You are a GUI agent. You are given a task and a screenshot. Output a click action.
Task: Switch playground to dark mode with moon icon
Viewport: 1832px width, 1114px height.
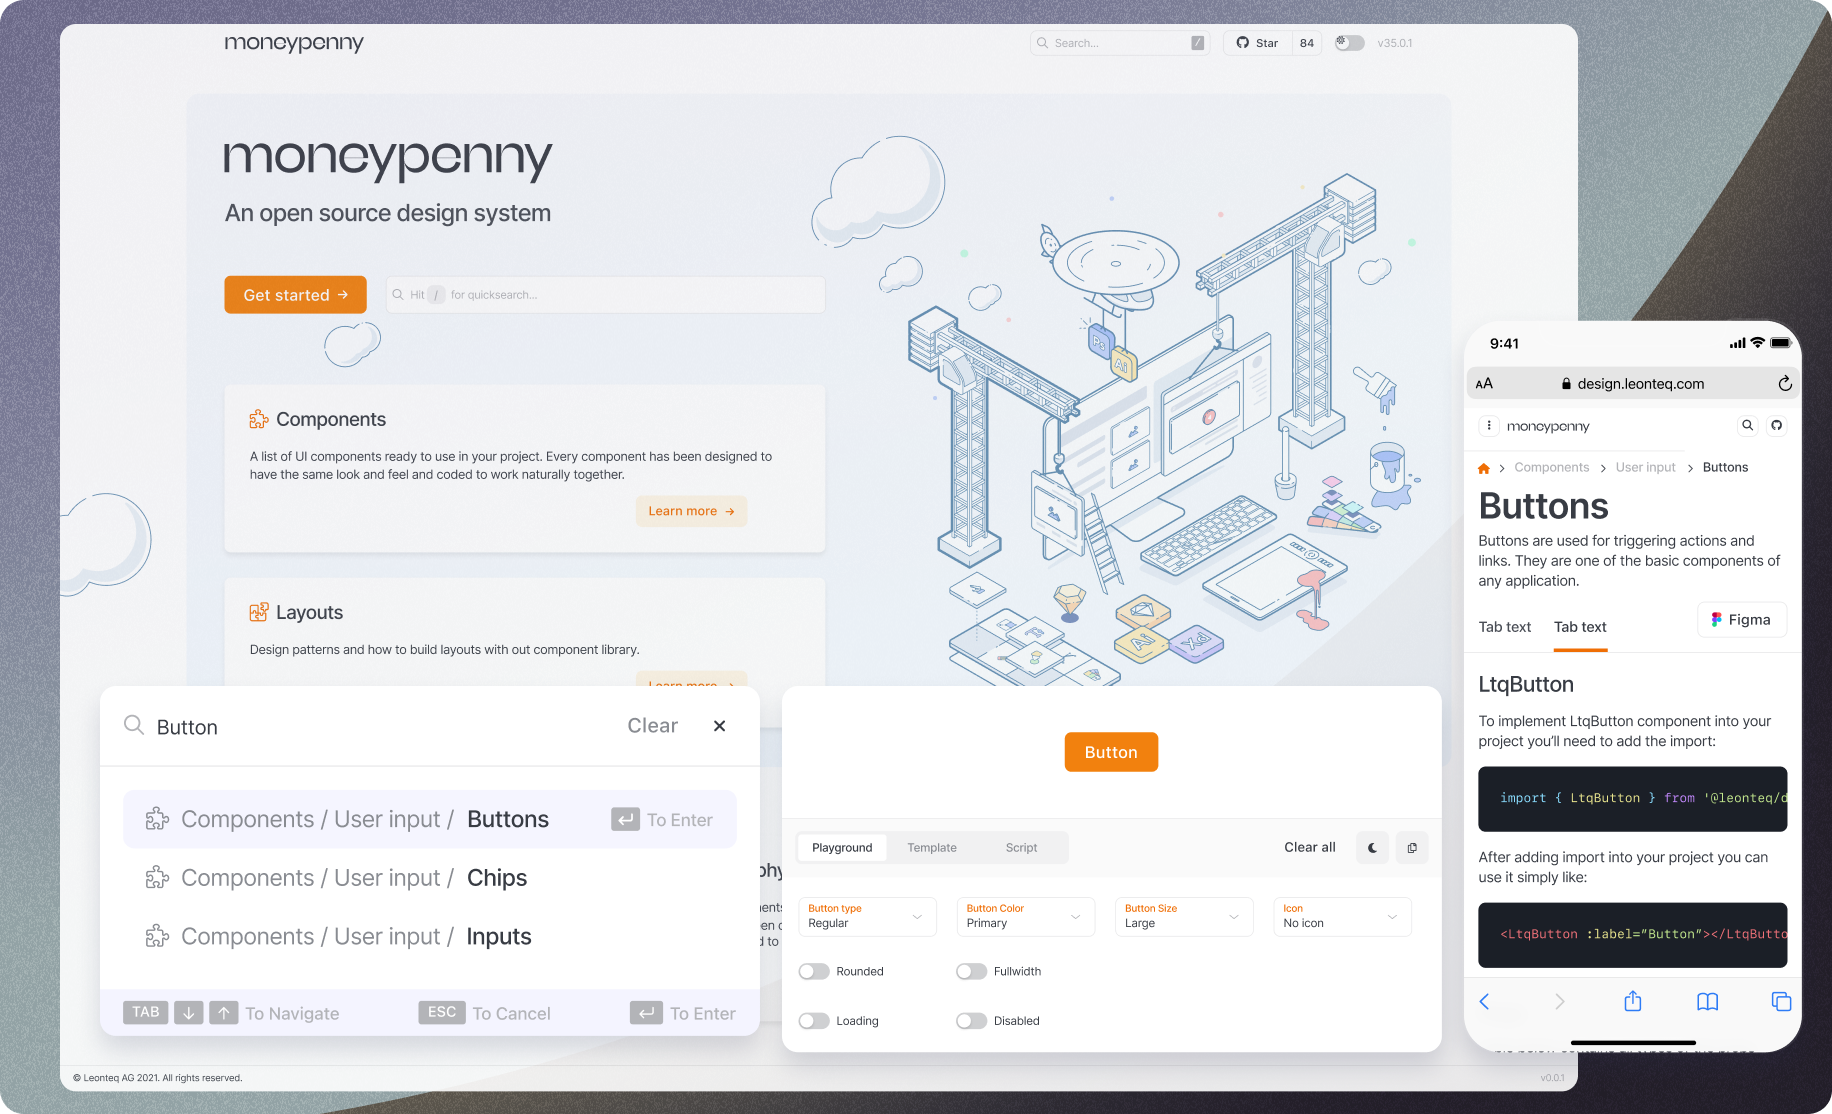point(1371,847)
